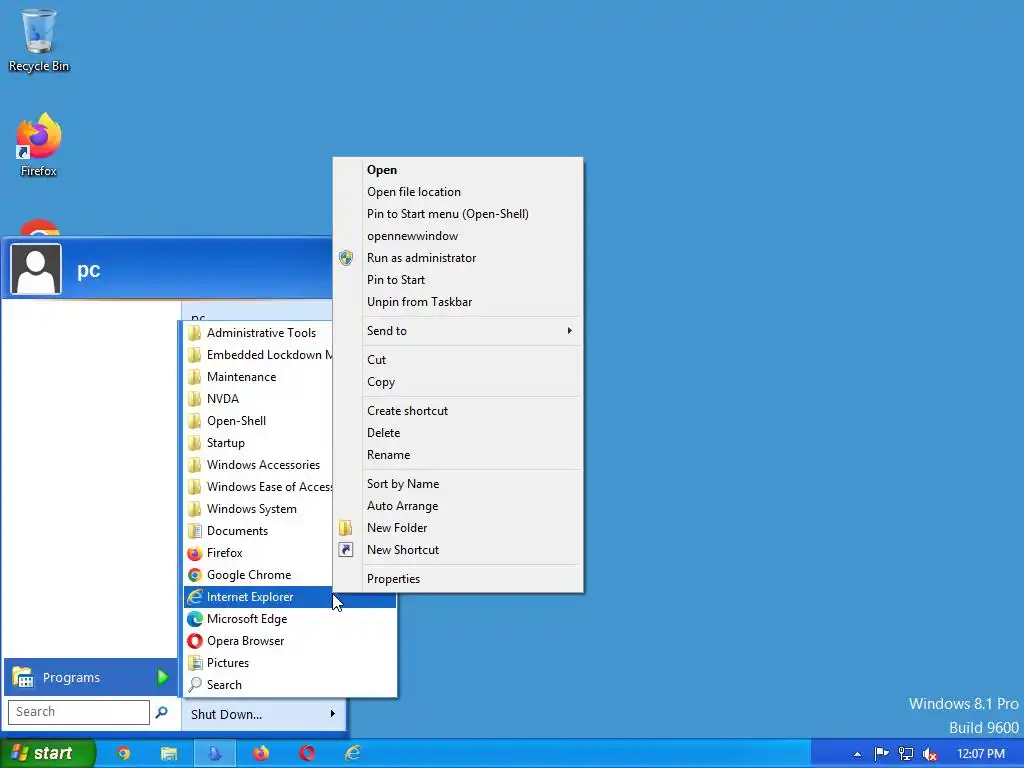
Task: Click the shortcut icon beside New Shortcut
Action: (x=346, y=550)
